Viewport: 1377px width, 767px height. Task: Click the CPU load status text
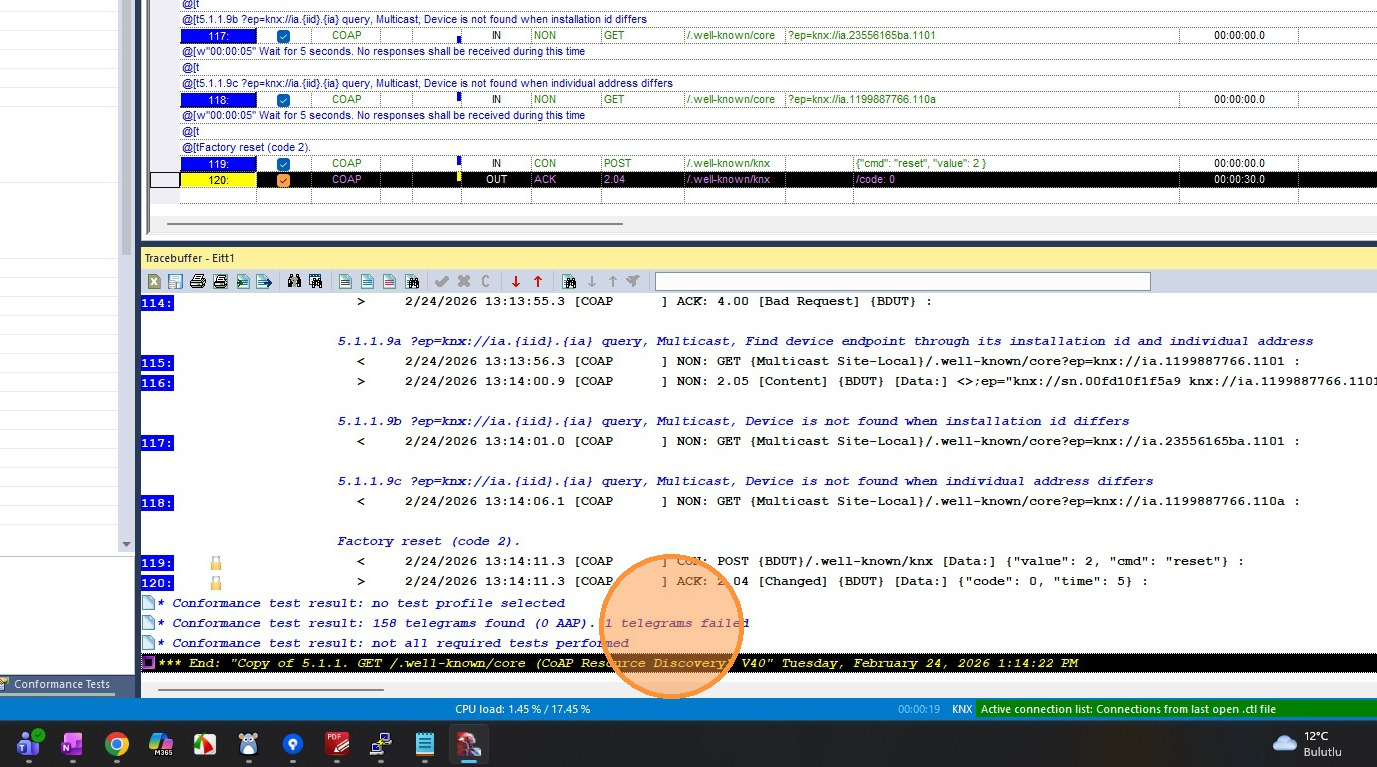(x=522, y=709)
